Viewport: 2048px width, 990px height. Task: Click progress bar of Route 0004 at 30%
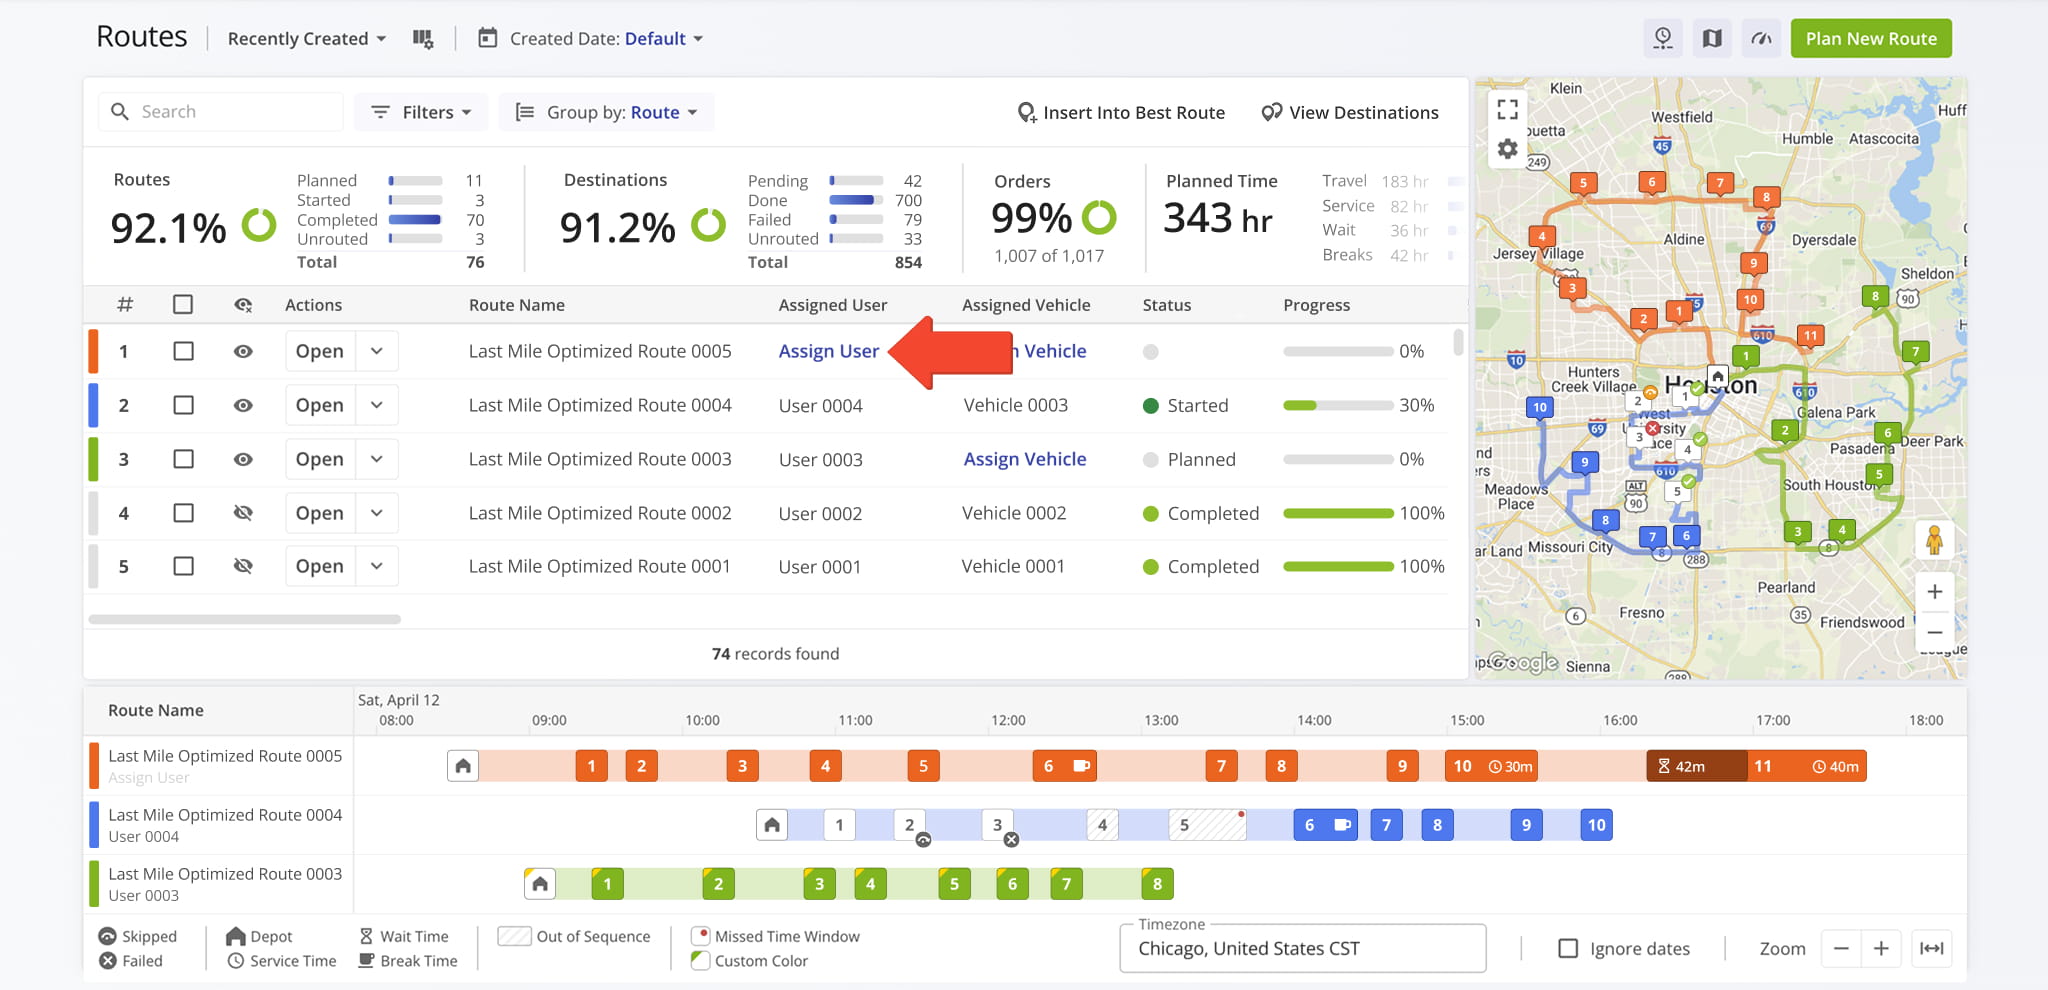tap(1338, 405)
